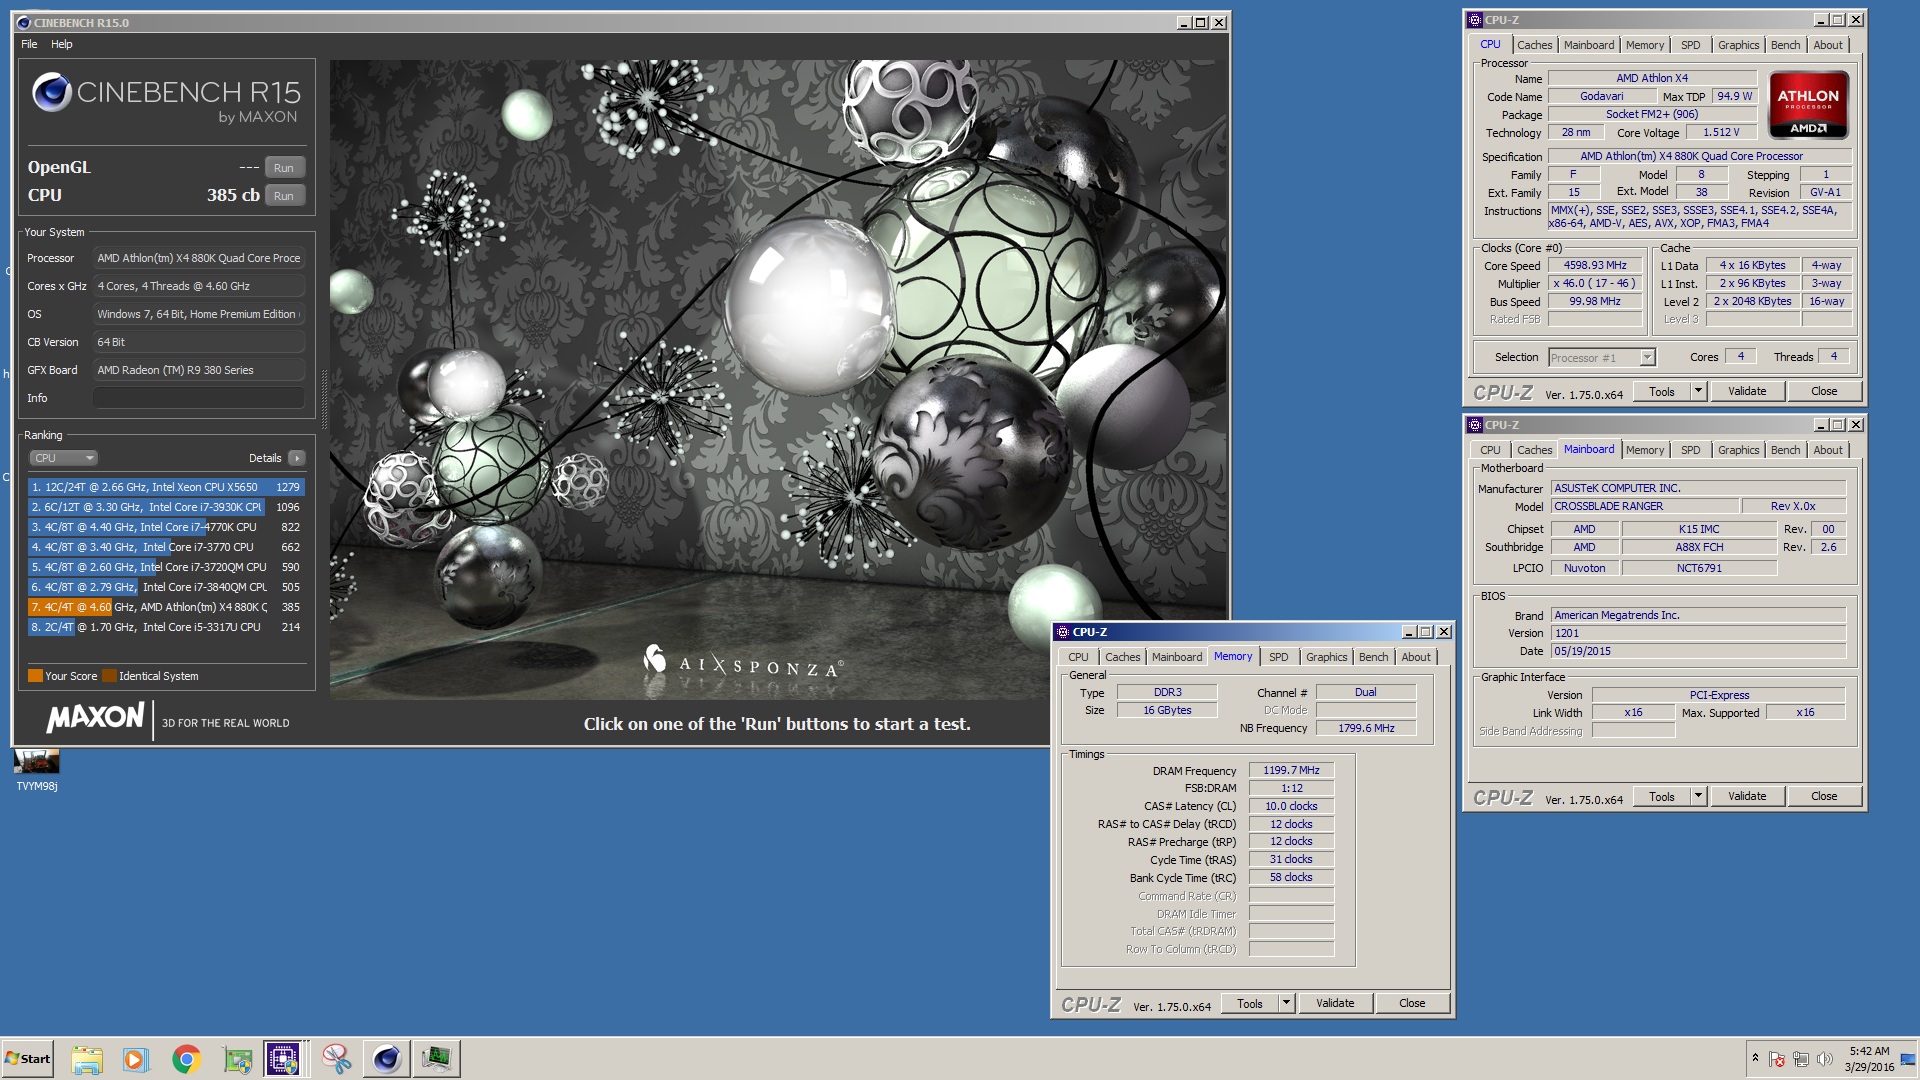Switch to Memory tab in mainboard CPU-Z window

(1644, 450)
